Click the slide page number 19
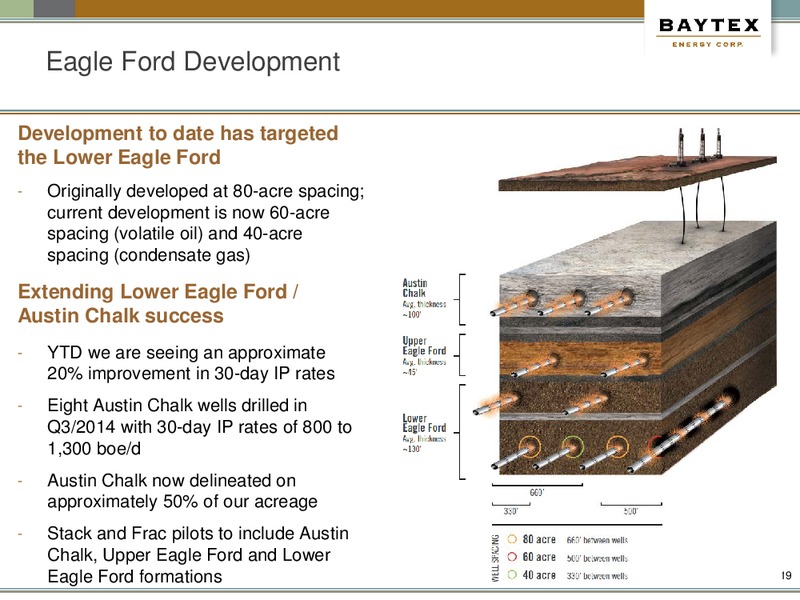Viewport: 800px width, 600px height. tap(786, 576)
